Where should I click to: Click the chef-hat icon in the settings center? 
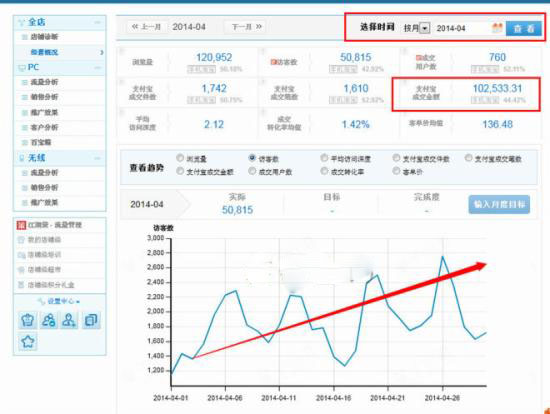pyautogui.click(x=28, y=320)
